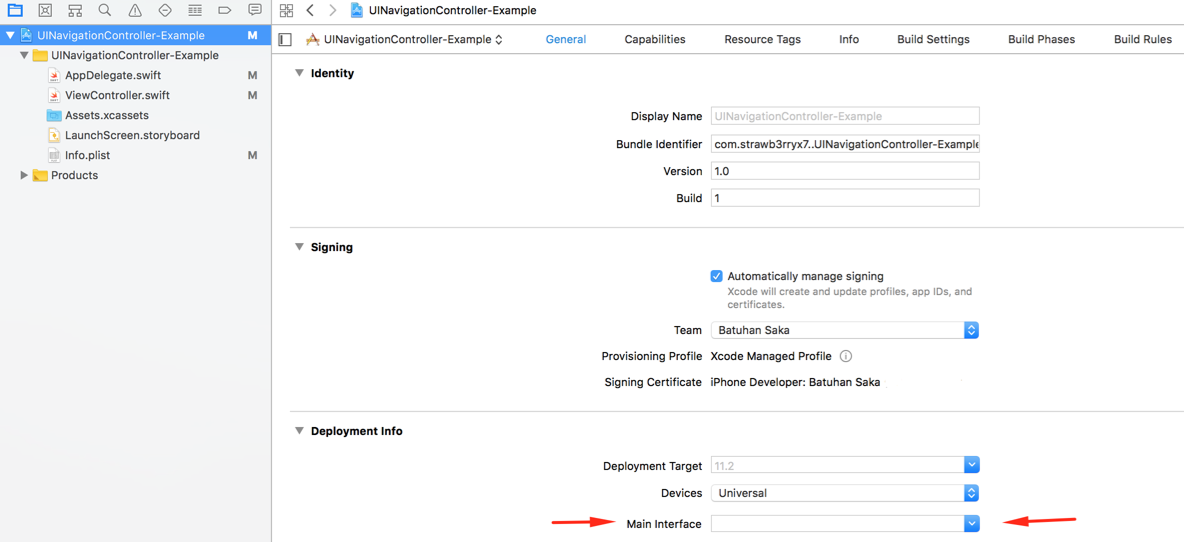Viewport: 1185px width, 542px height.
Task: Click the Provisioning Profile info button
Action: pos(846,356)
